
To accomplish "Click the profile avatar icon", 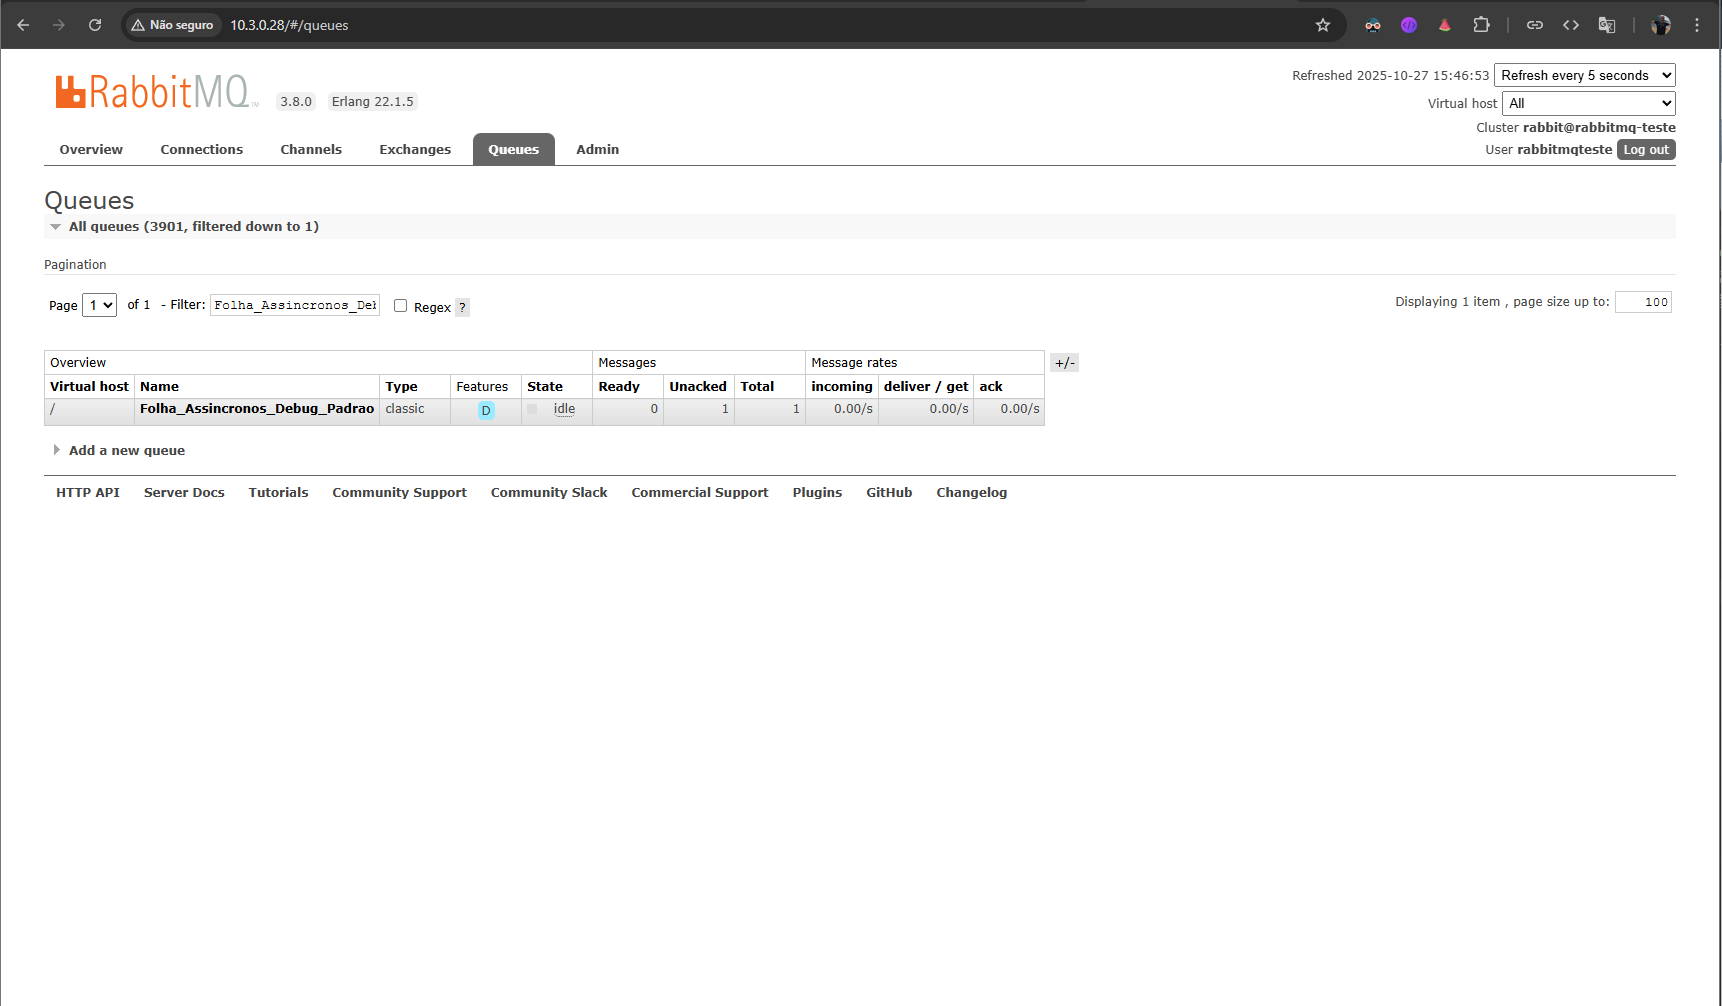I will click(x=1661, y=25).
